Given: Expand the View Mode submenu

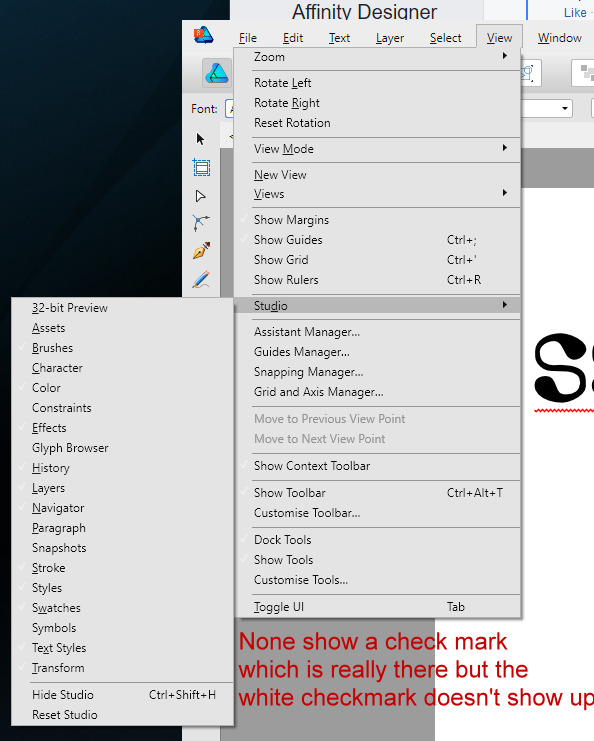Looking at the screenshot, I should (x=378, y=149).
